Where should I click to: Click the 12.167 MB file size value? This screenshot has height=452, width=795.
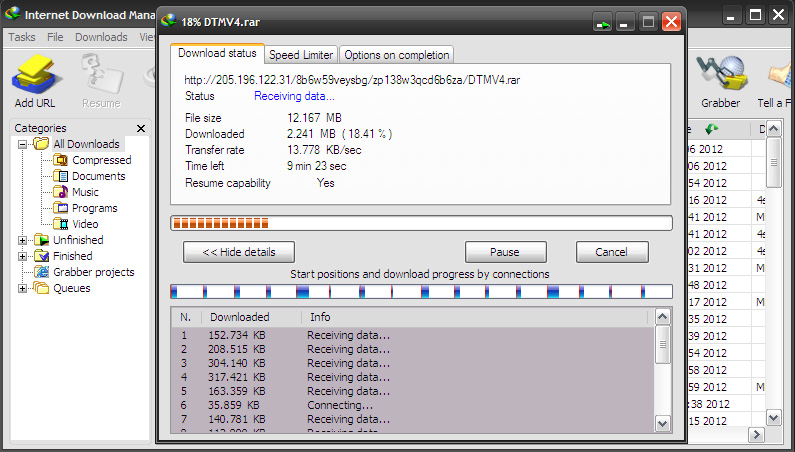(314, 118)
